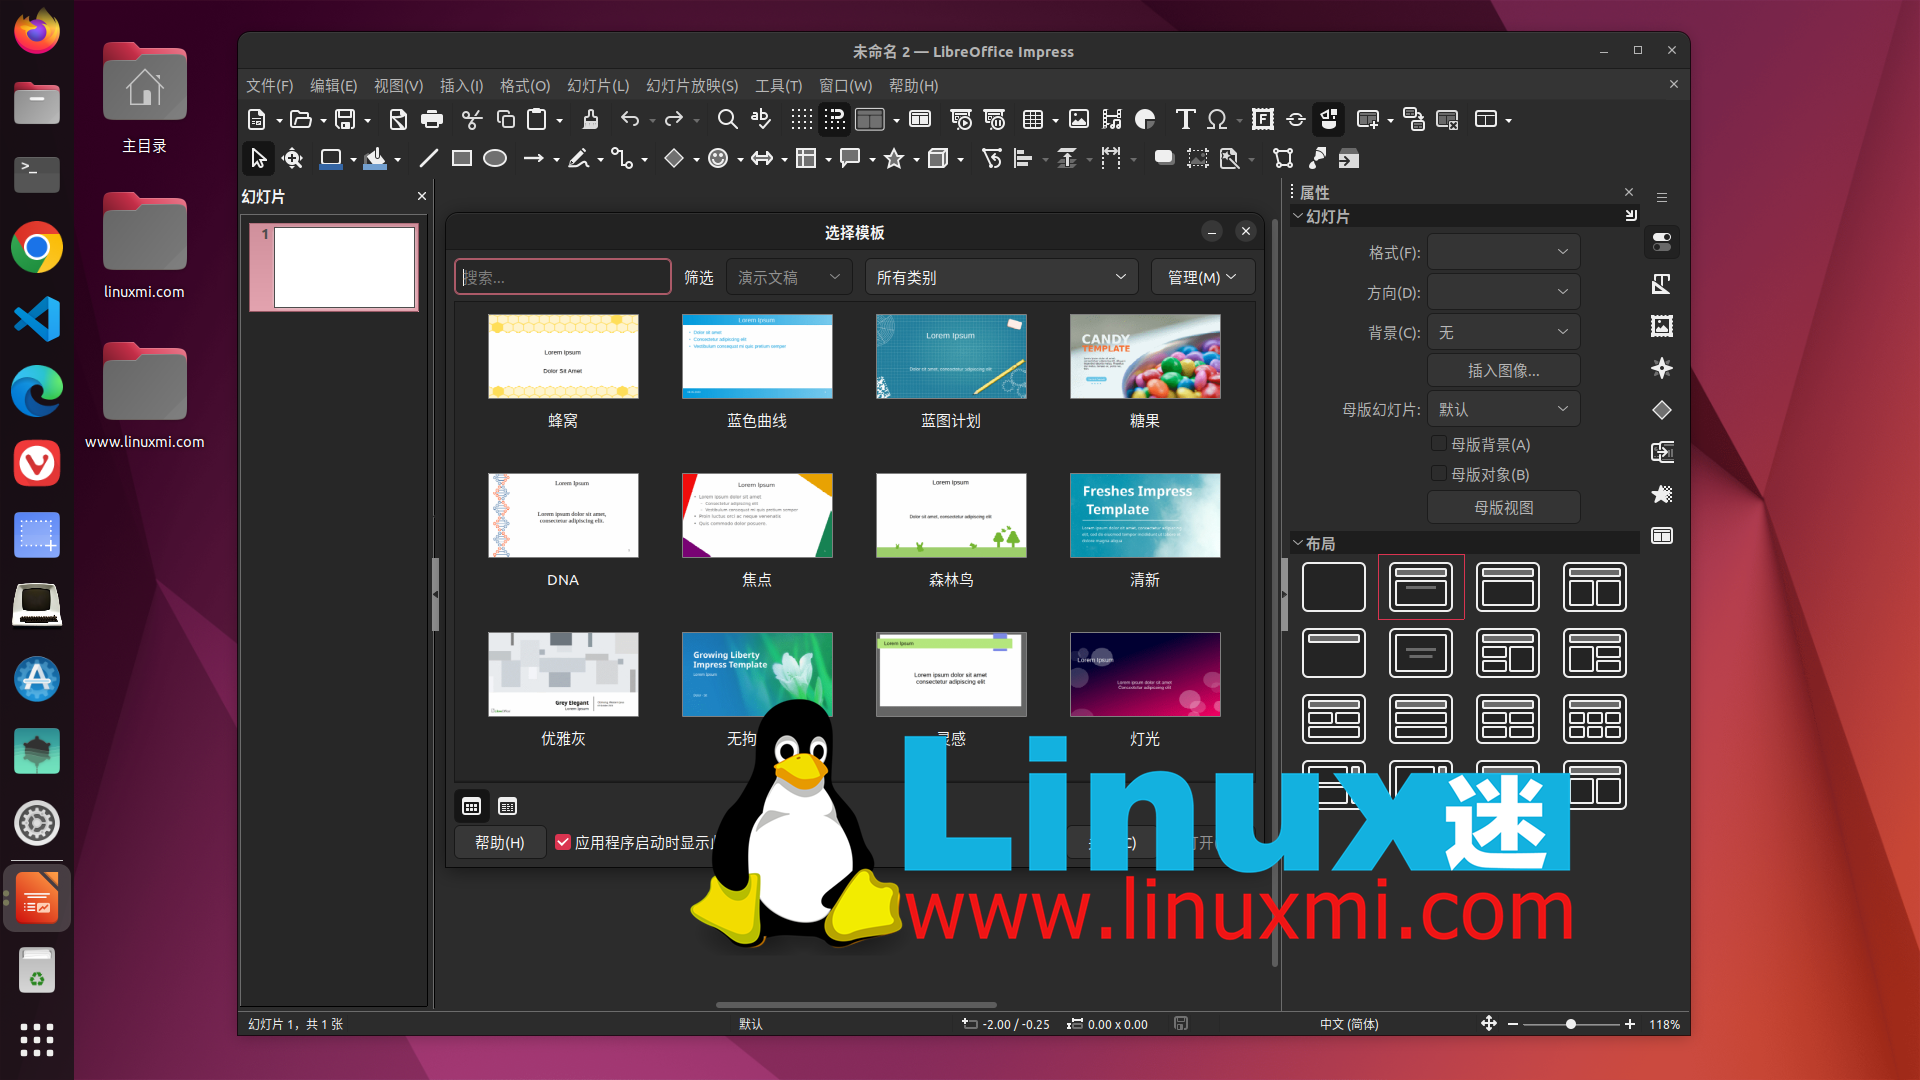Select the arrow Select tool

pos(258,158)
